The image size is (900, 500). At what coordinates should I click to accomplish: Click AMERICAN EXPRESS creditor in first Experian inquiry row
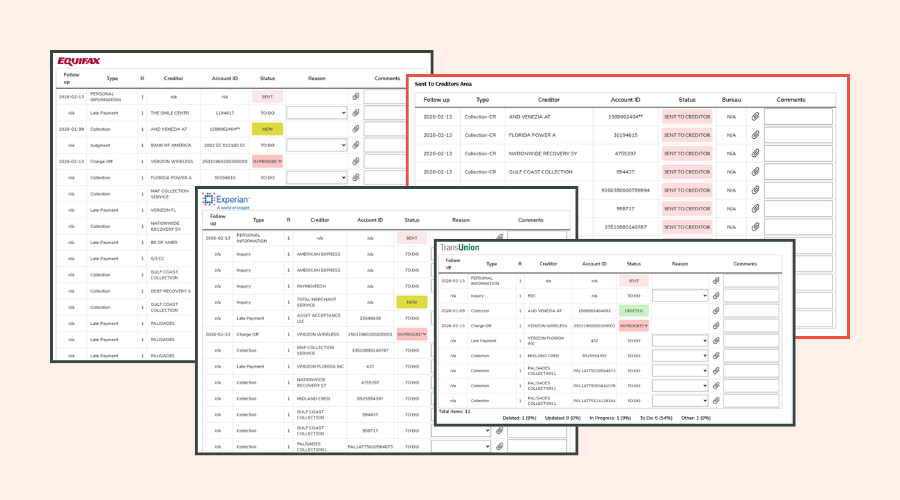coord(319,254)
